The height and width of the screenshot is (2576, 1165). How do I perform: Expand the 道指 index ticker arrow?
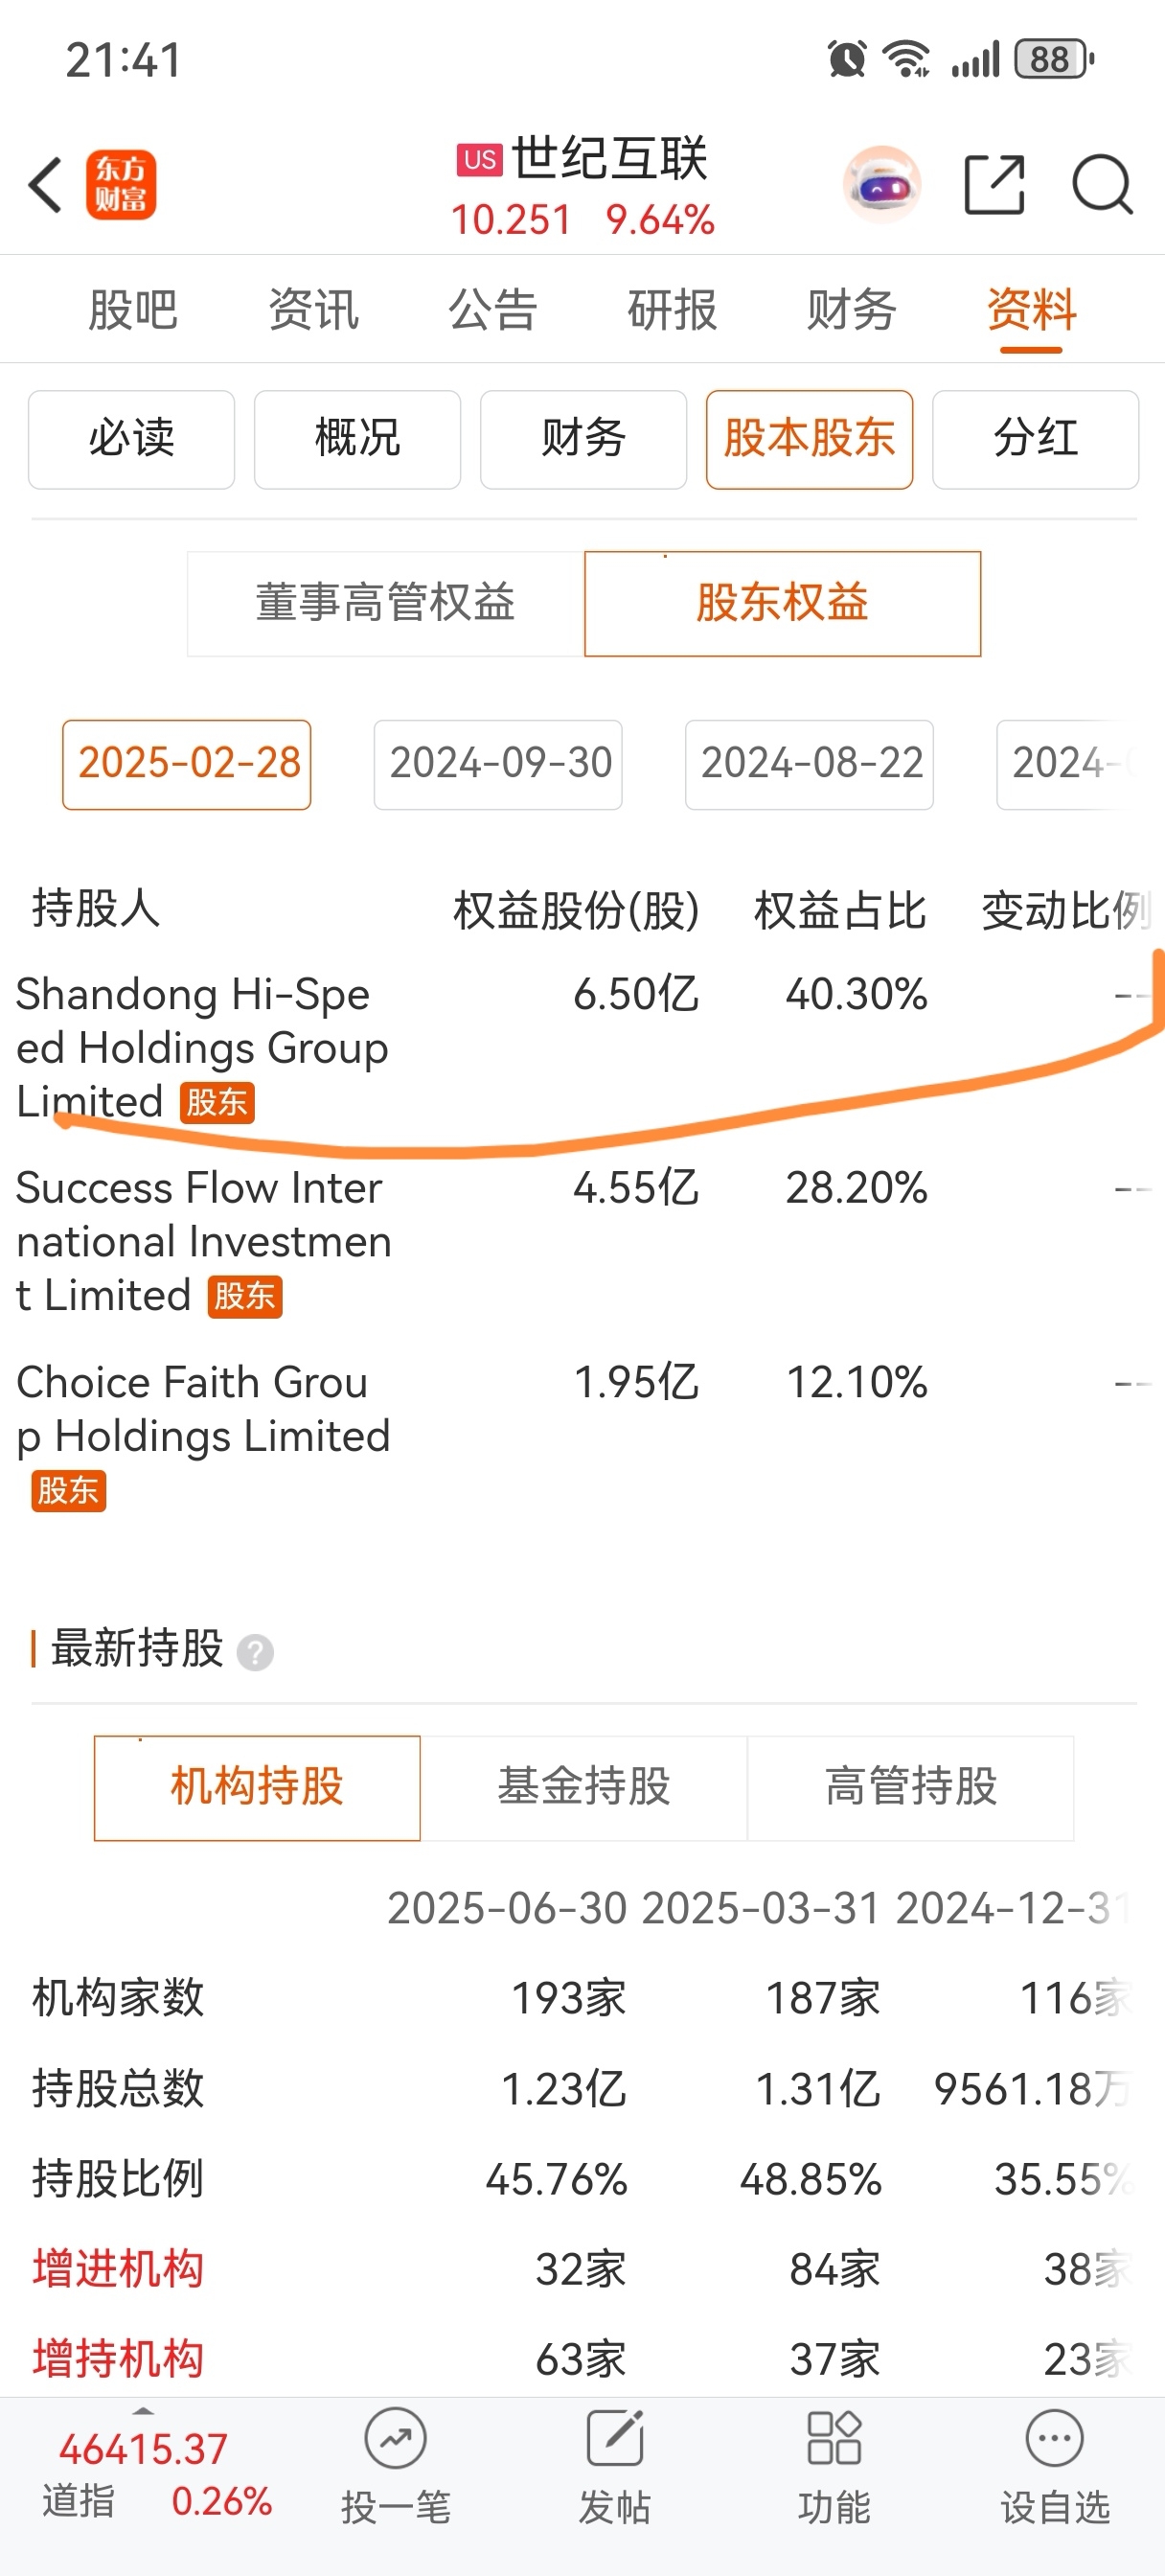coord(144,2410)
